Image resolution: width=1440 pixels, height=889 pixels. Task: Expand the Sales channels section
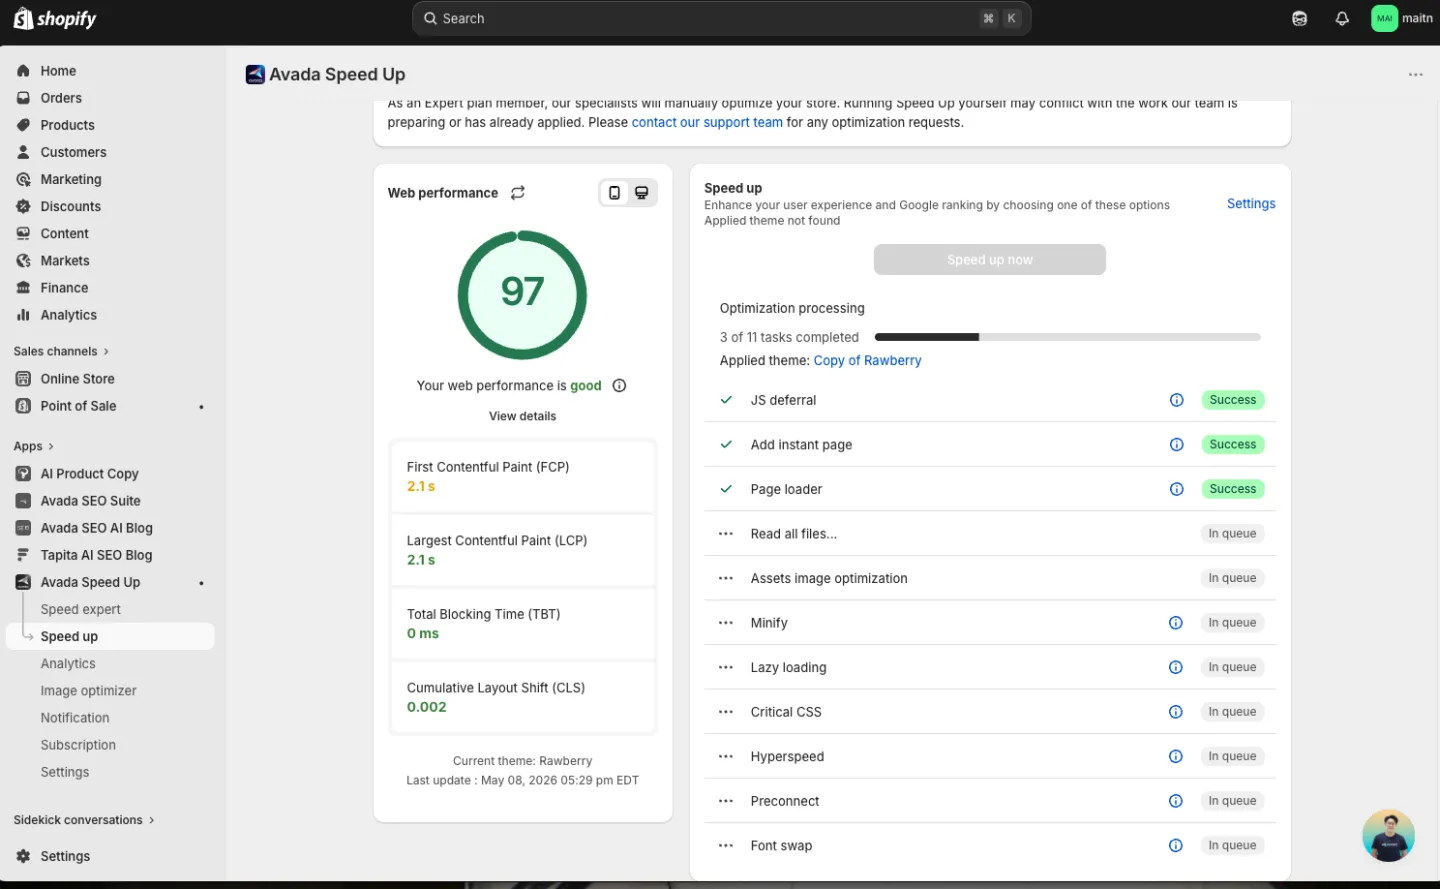pyautogui.click(x=61, y=351)
